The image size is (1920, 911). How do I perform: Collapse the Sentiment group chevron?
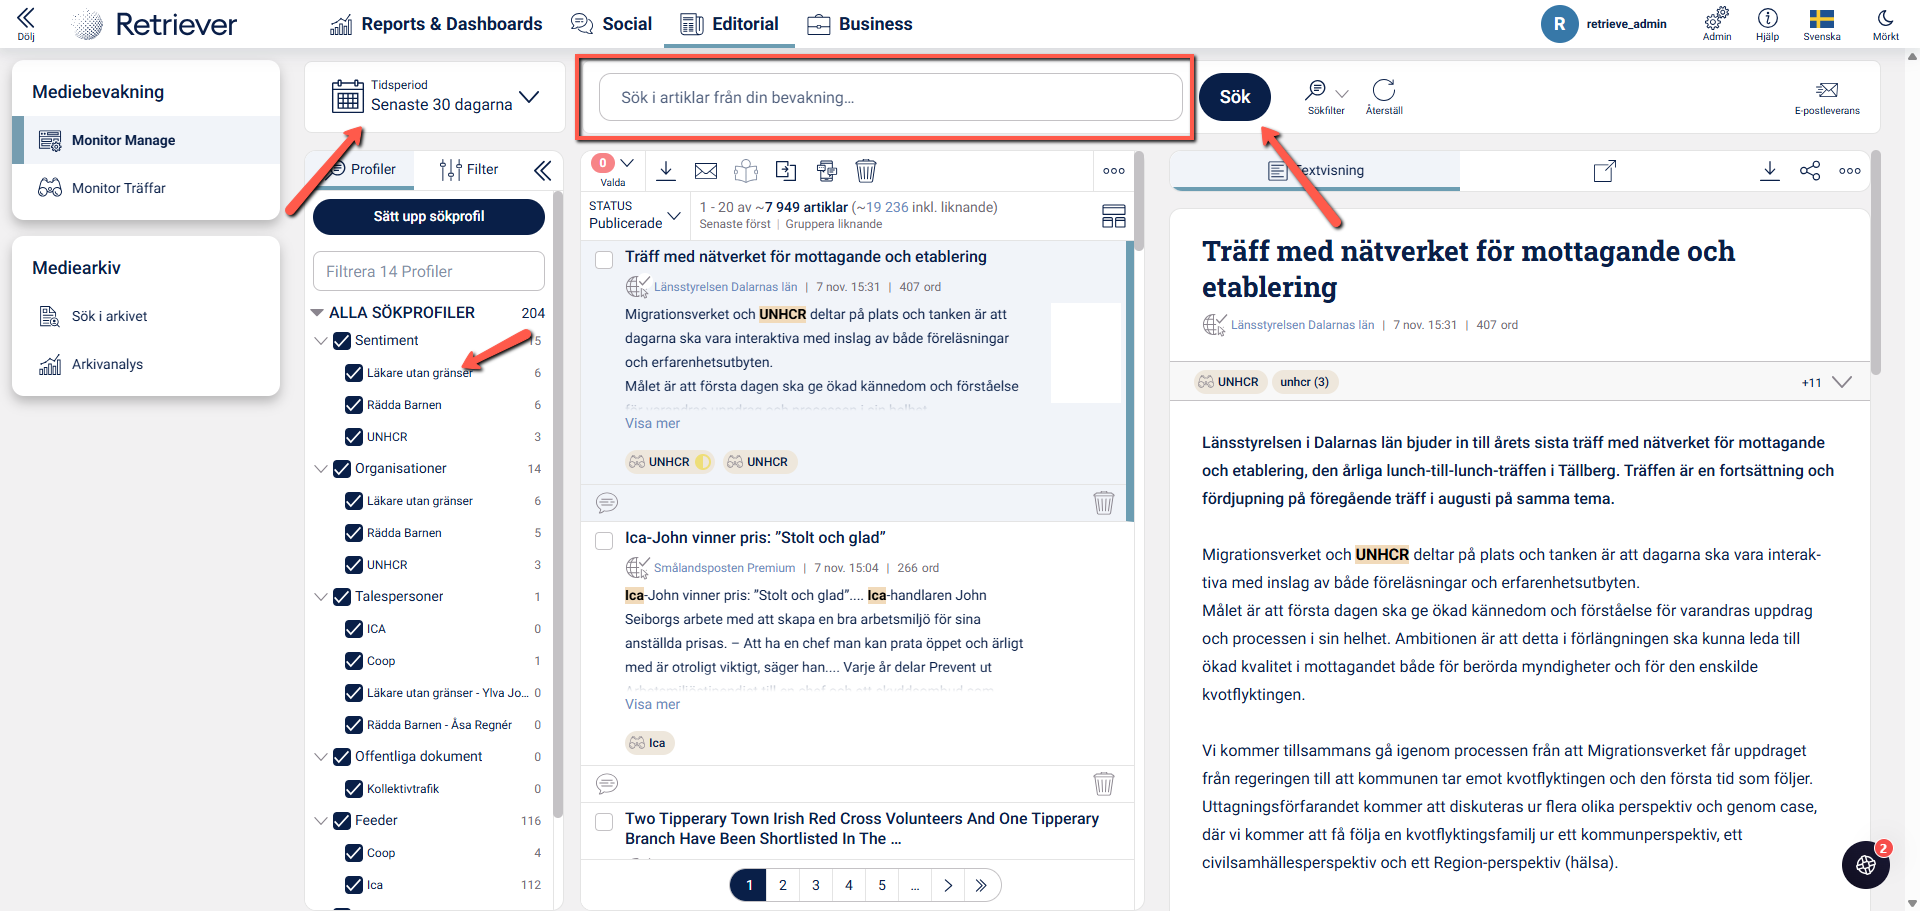(x=321, y=341)
